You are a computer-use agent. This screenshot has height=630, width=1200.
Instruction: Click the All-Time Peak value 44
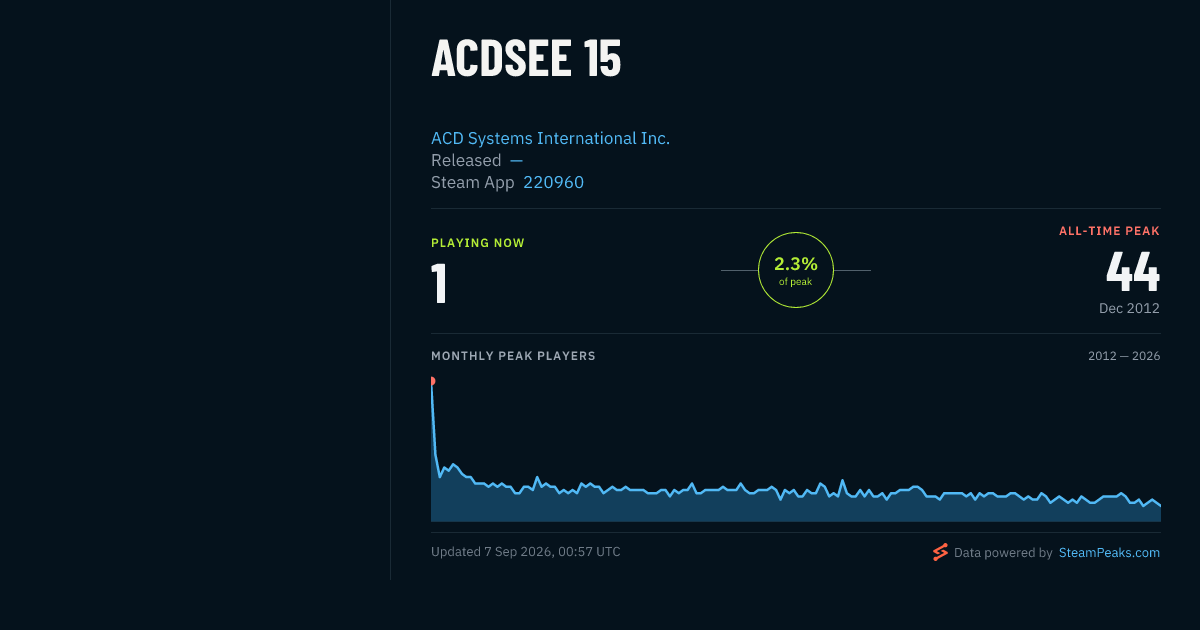tap(1133, 270)
